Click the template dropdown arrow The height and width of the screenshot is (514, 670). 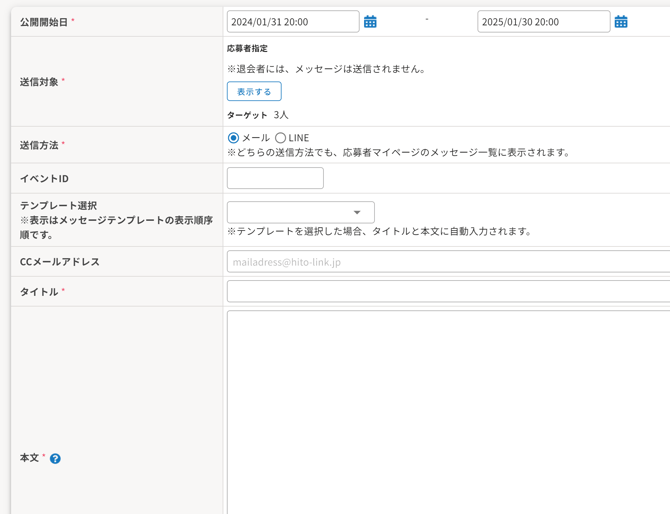pos(357,212)
